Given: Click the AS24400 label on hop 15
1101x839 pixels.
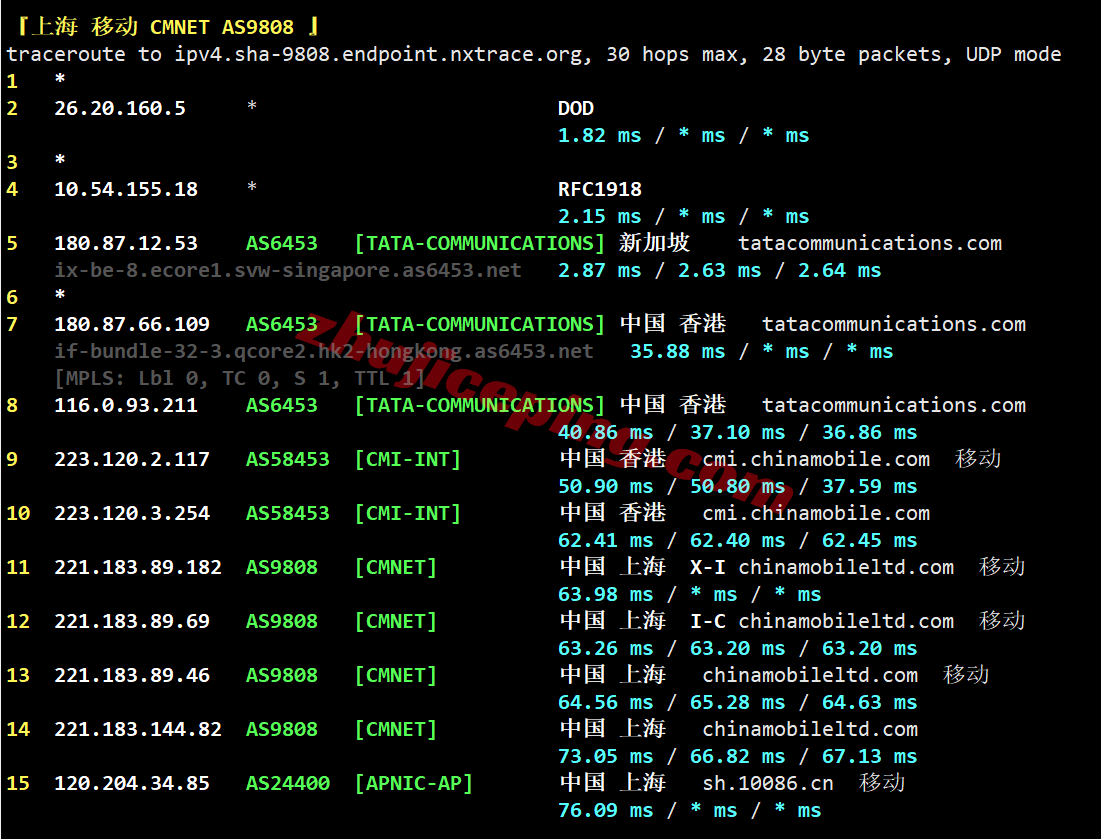Looking at the screenshot, I should click(288, 784).
